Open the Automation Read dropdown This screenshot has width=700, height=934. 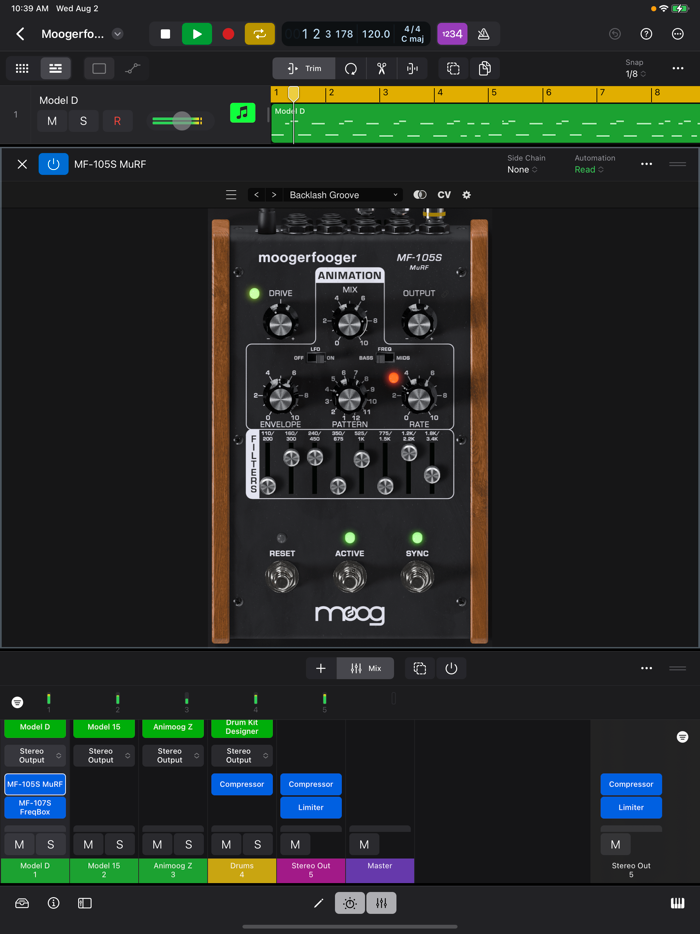(x=589, y=170)
